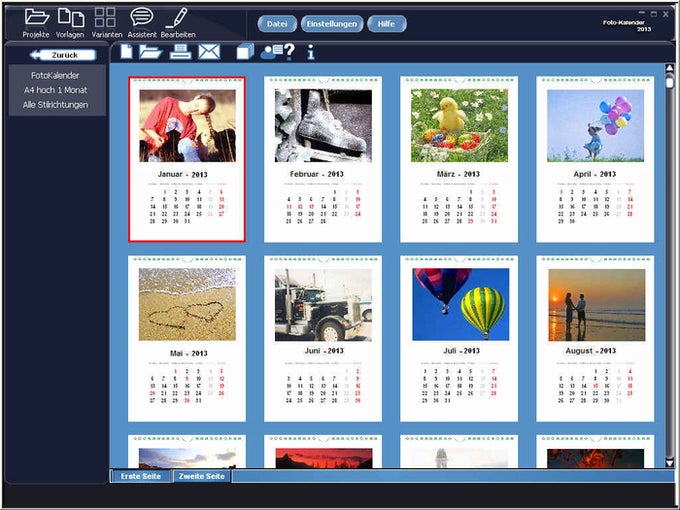Viewport: 680px width, 510px height.
Task: Open the Bearbeiten pencil icon
Action: 177,17
